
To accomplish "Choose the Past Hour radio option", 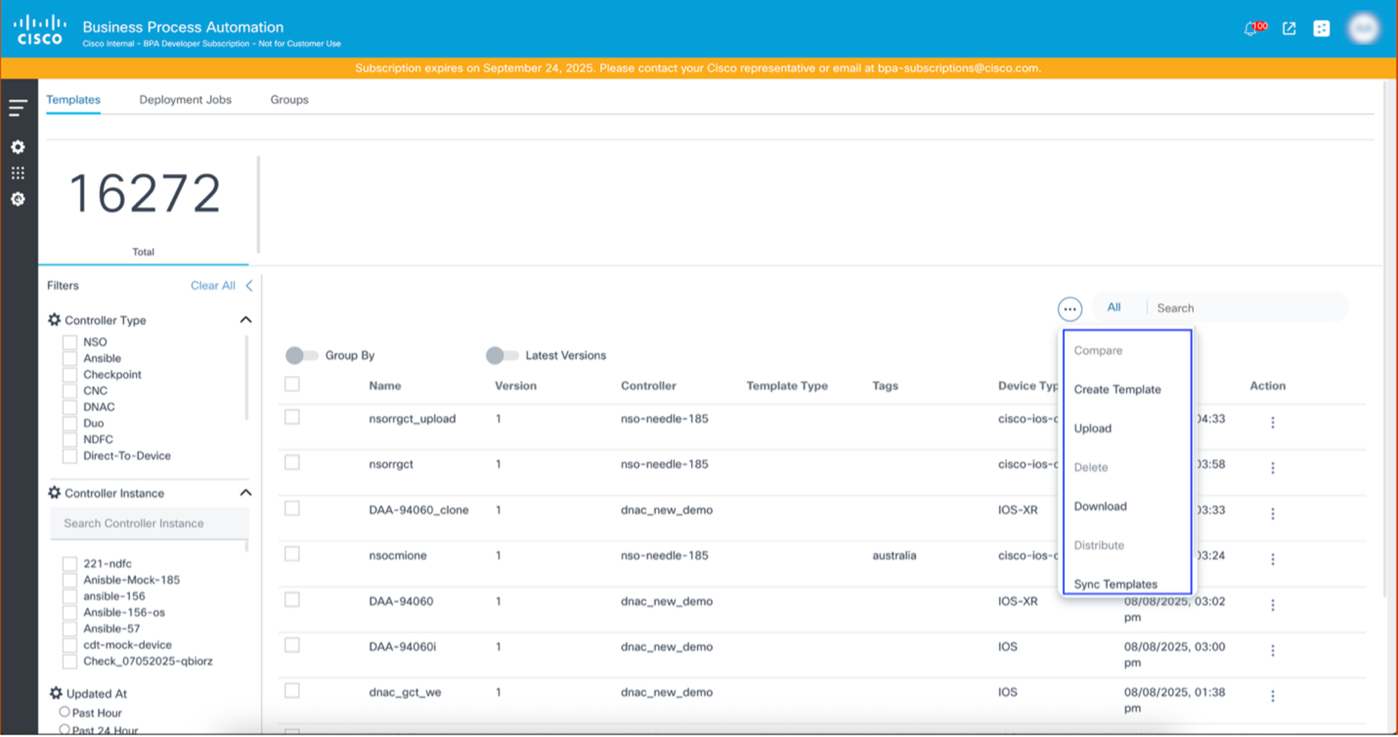I will tap(64, 712).
